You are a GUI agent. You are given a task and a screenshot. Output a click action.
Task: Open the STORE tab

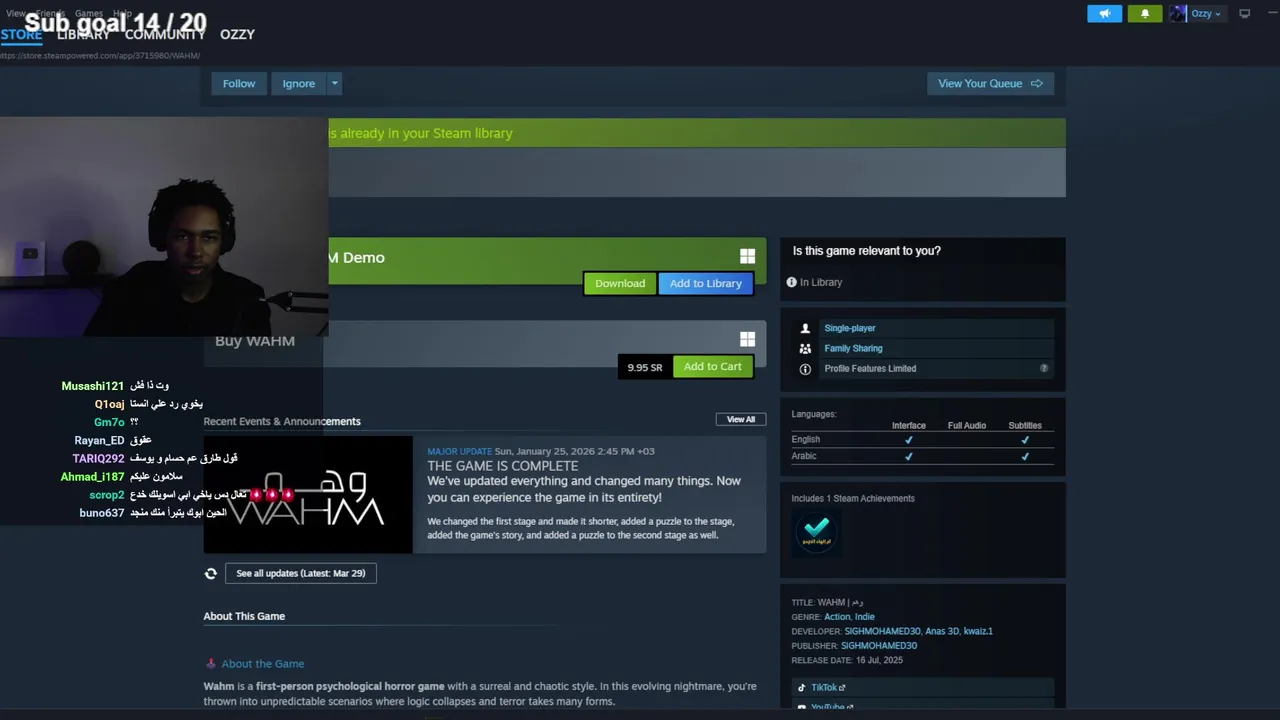21,34
